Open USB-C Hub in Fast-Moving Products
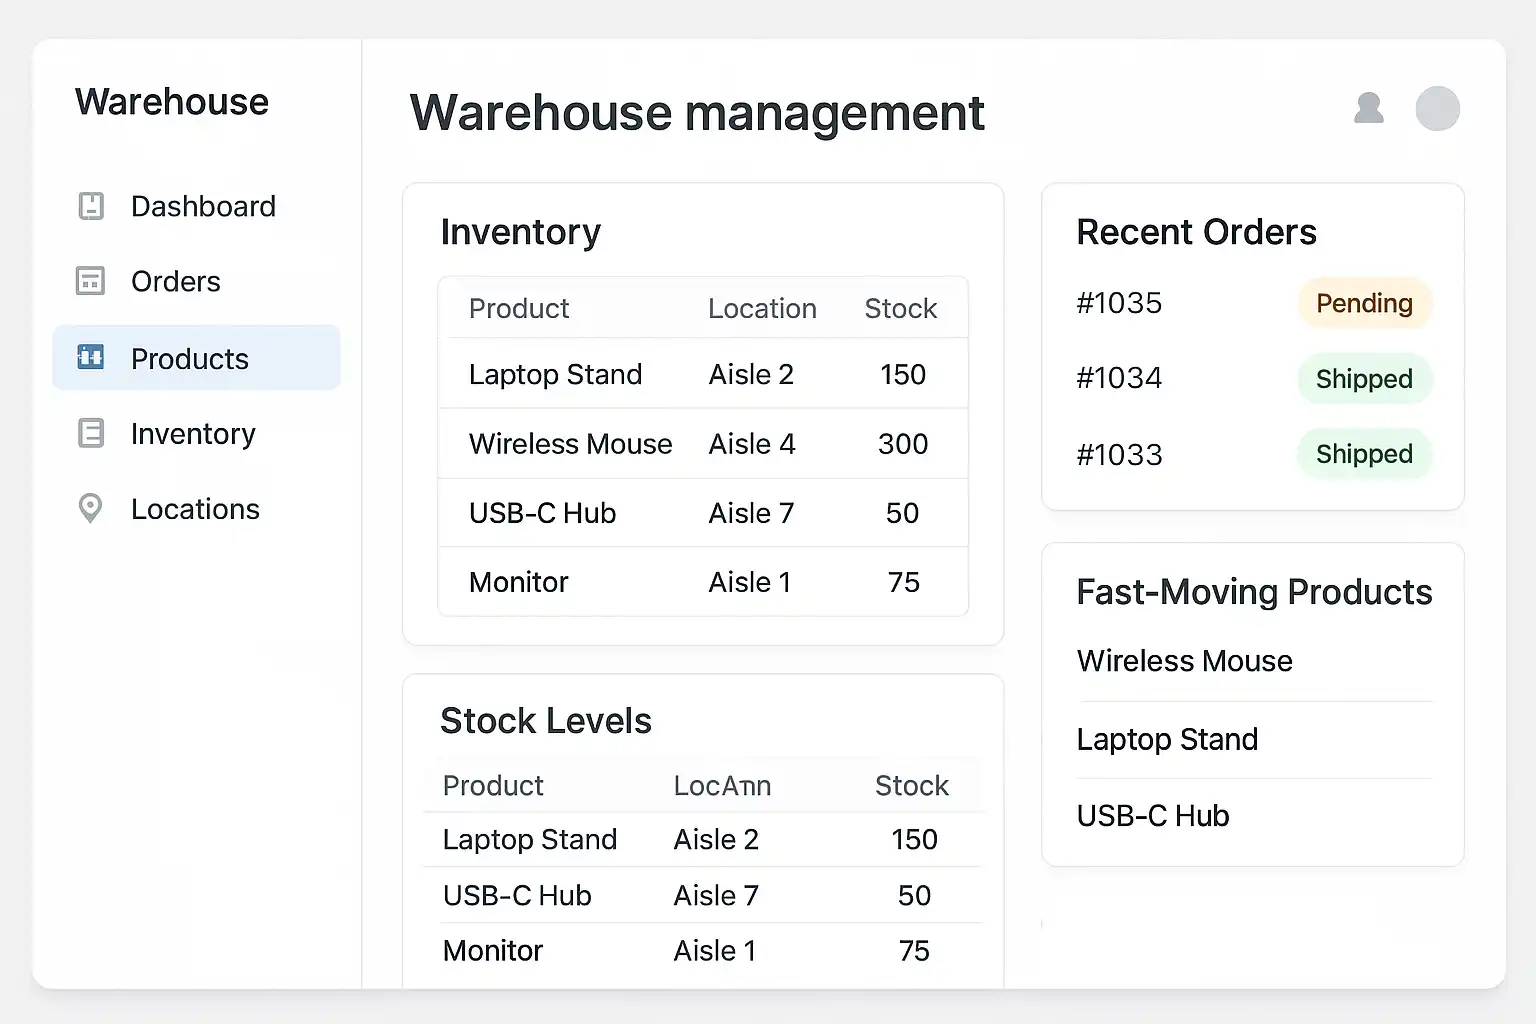 [x=1152, y=816]
